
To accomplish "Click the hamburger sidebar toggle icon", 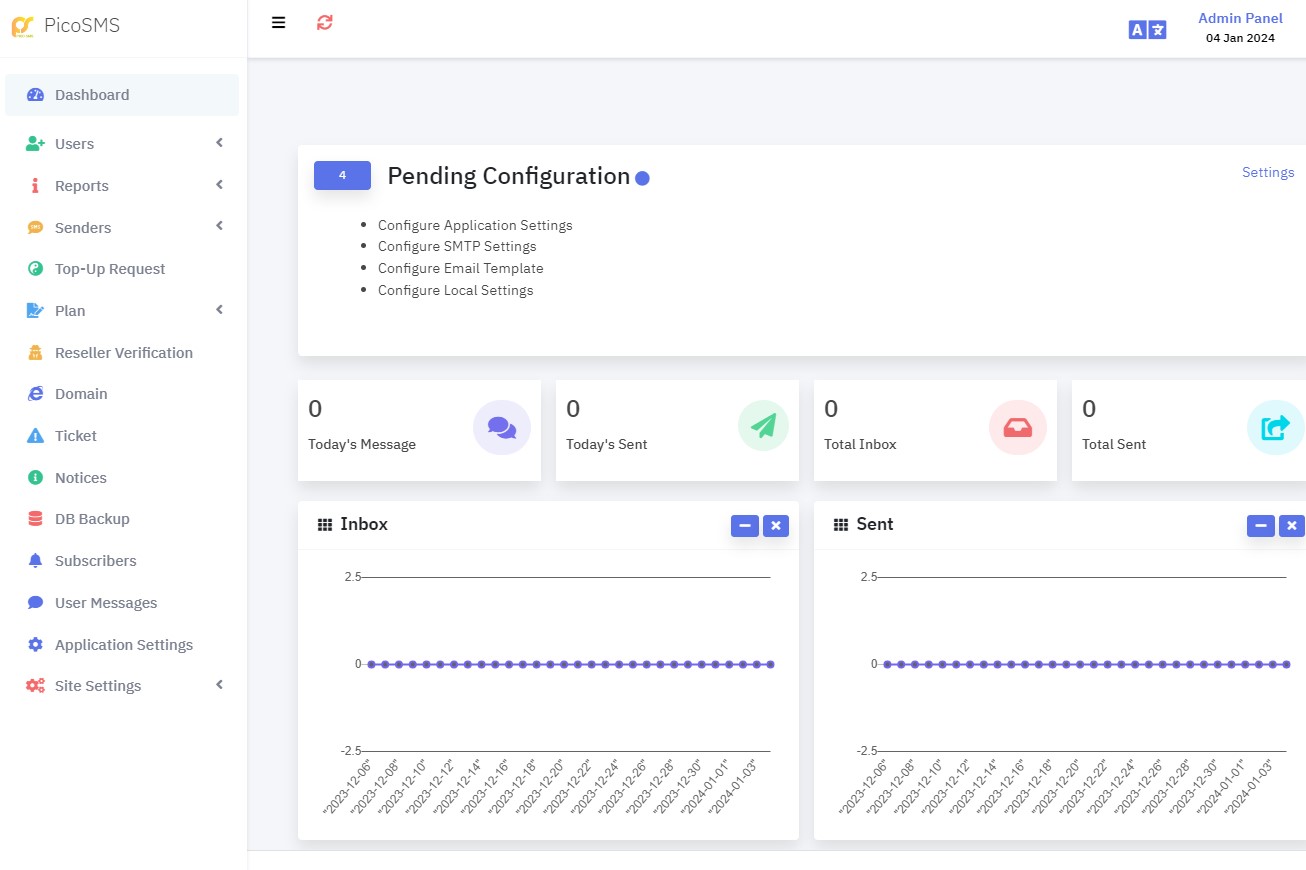I will [278, 22].
